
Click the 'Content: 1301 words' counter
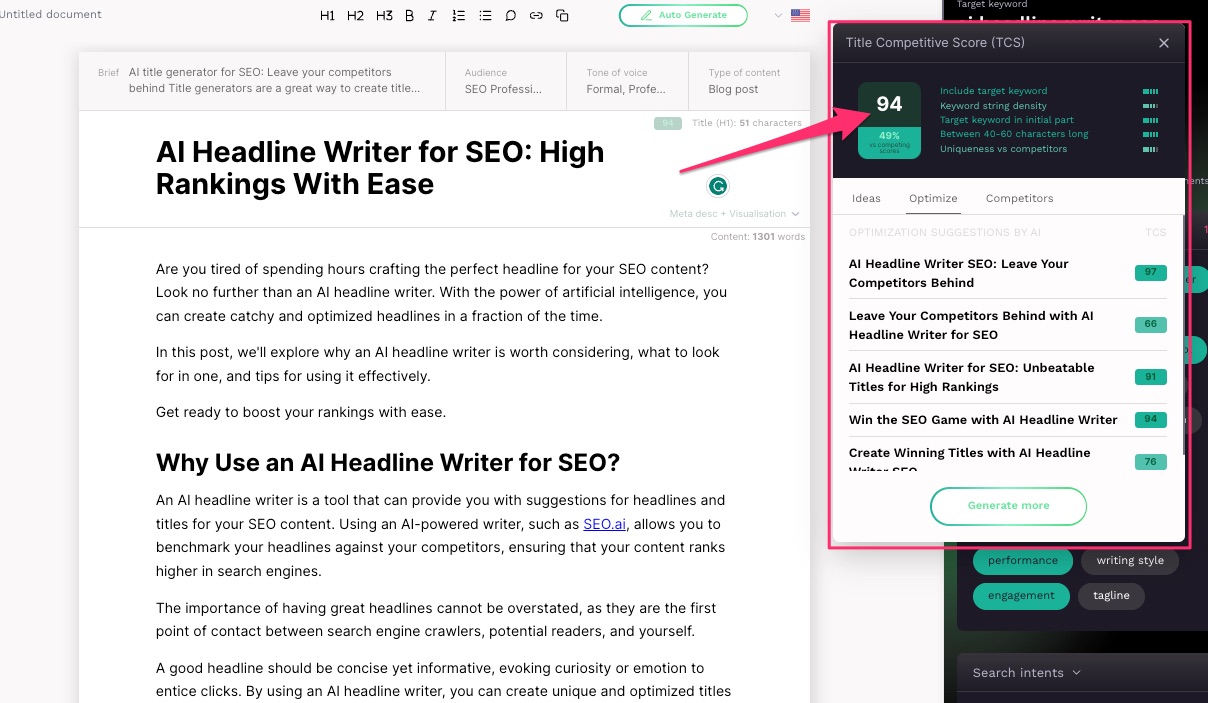(757, 237)
